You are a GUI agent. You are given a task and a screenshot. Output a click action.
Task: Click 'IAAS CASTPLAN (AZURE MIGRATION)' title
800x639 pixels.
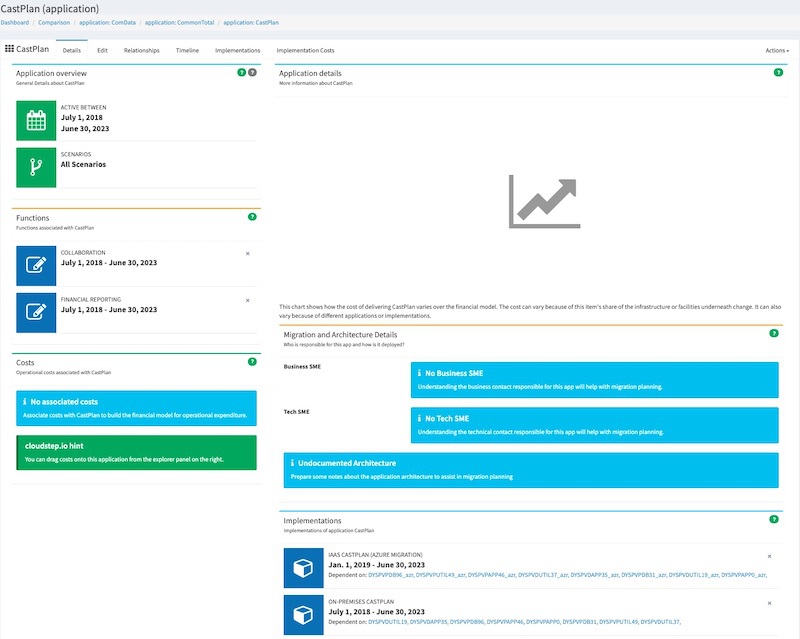(375, 555)
